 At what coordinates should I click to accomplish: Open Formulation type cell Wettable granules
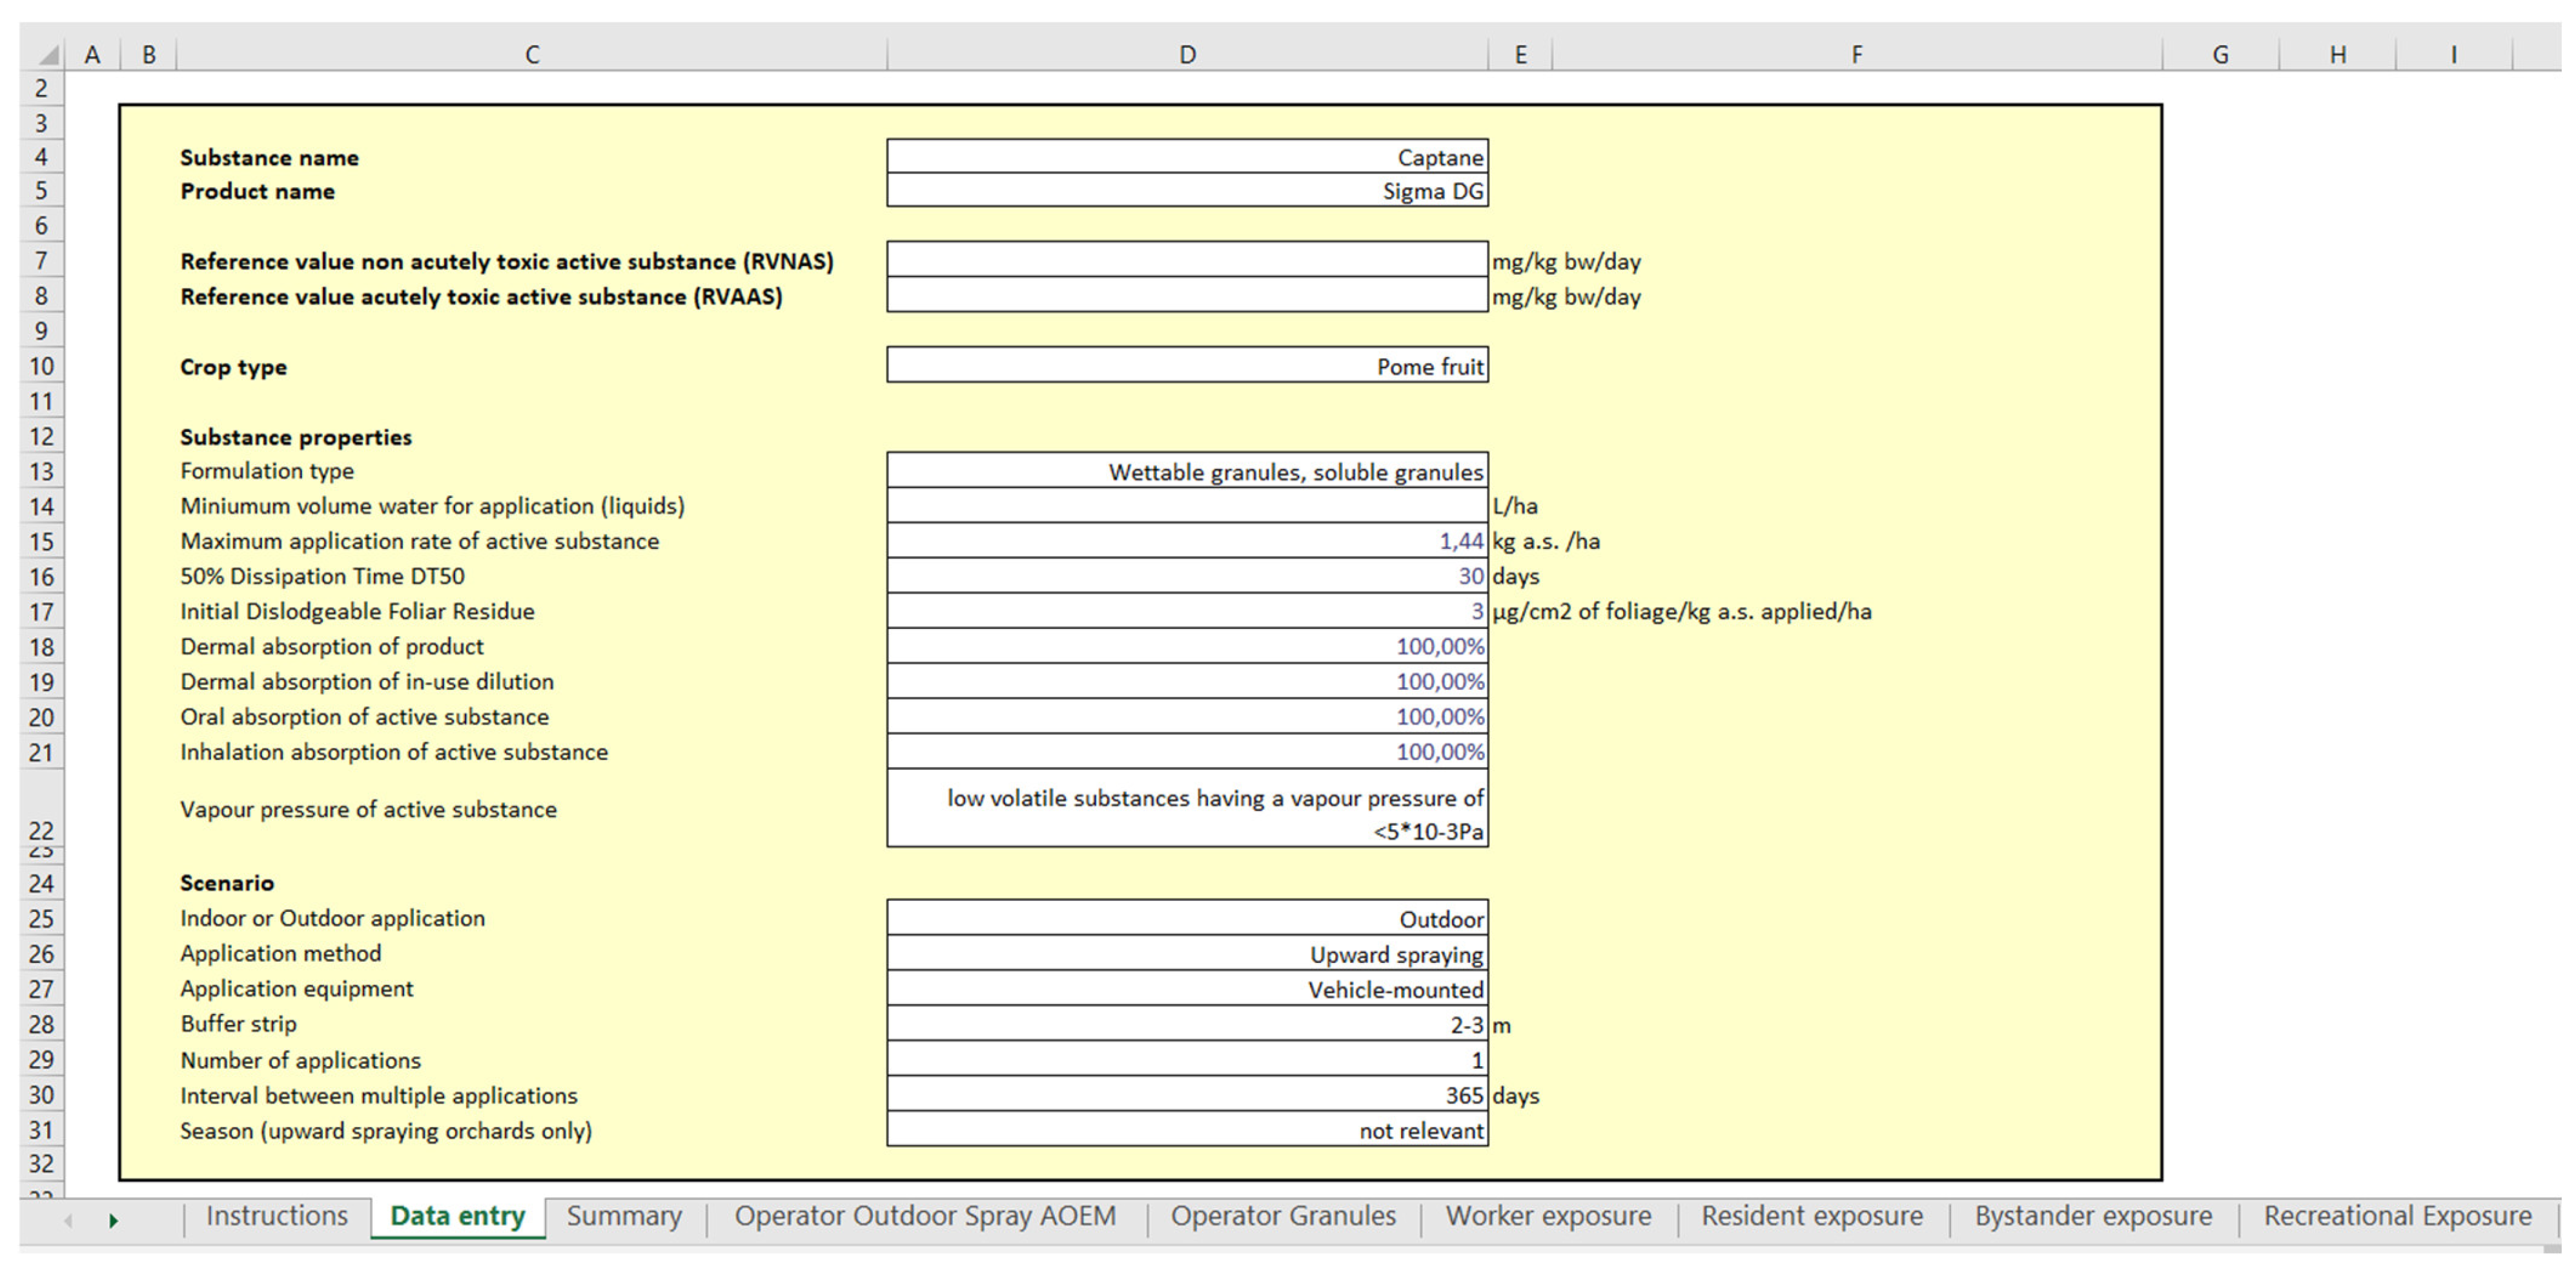coord(1187,471)
